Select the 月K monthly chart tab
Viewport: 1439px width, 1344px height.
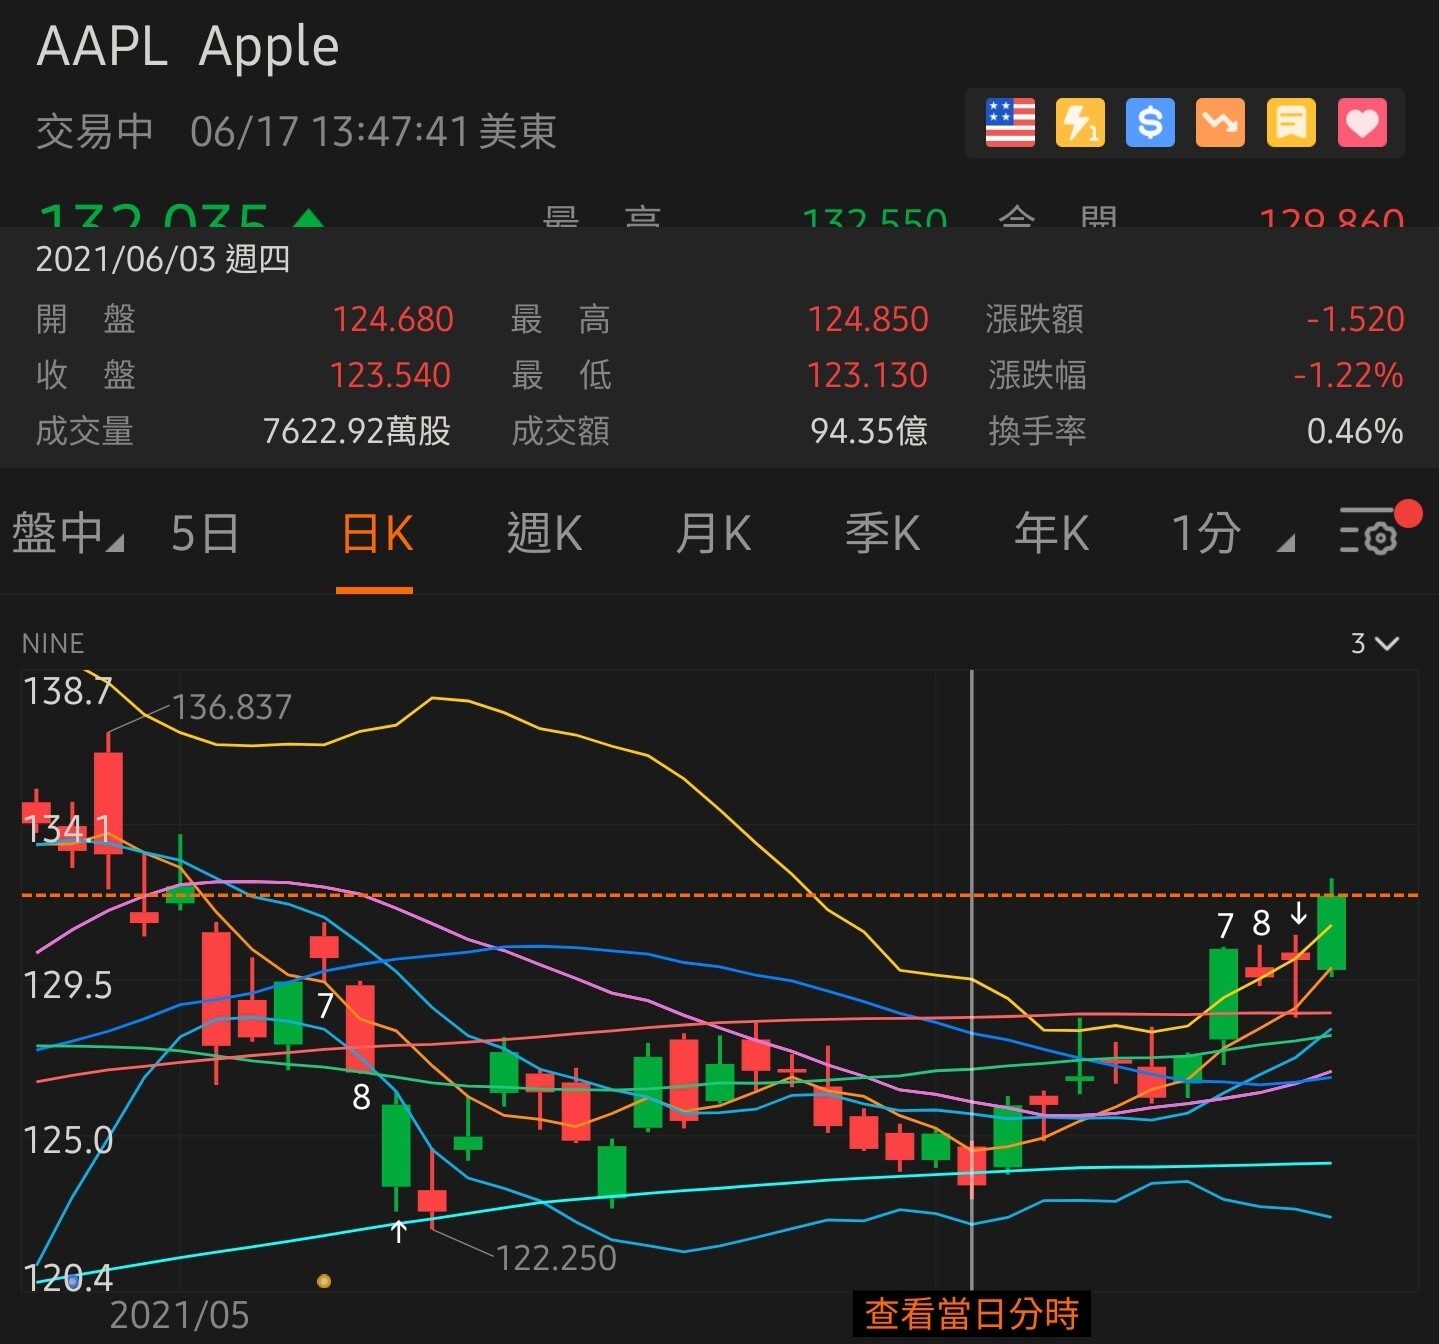pyautogui.click(x=713, y=533)
